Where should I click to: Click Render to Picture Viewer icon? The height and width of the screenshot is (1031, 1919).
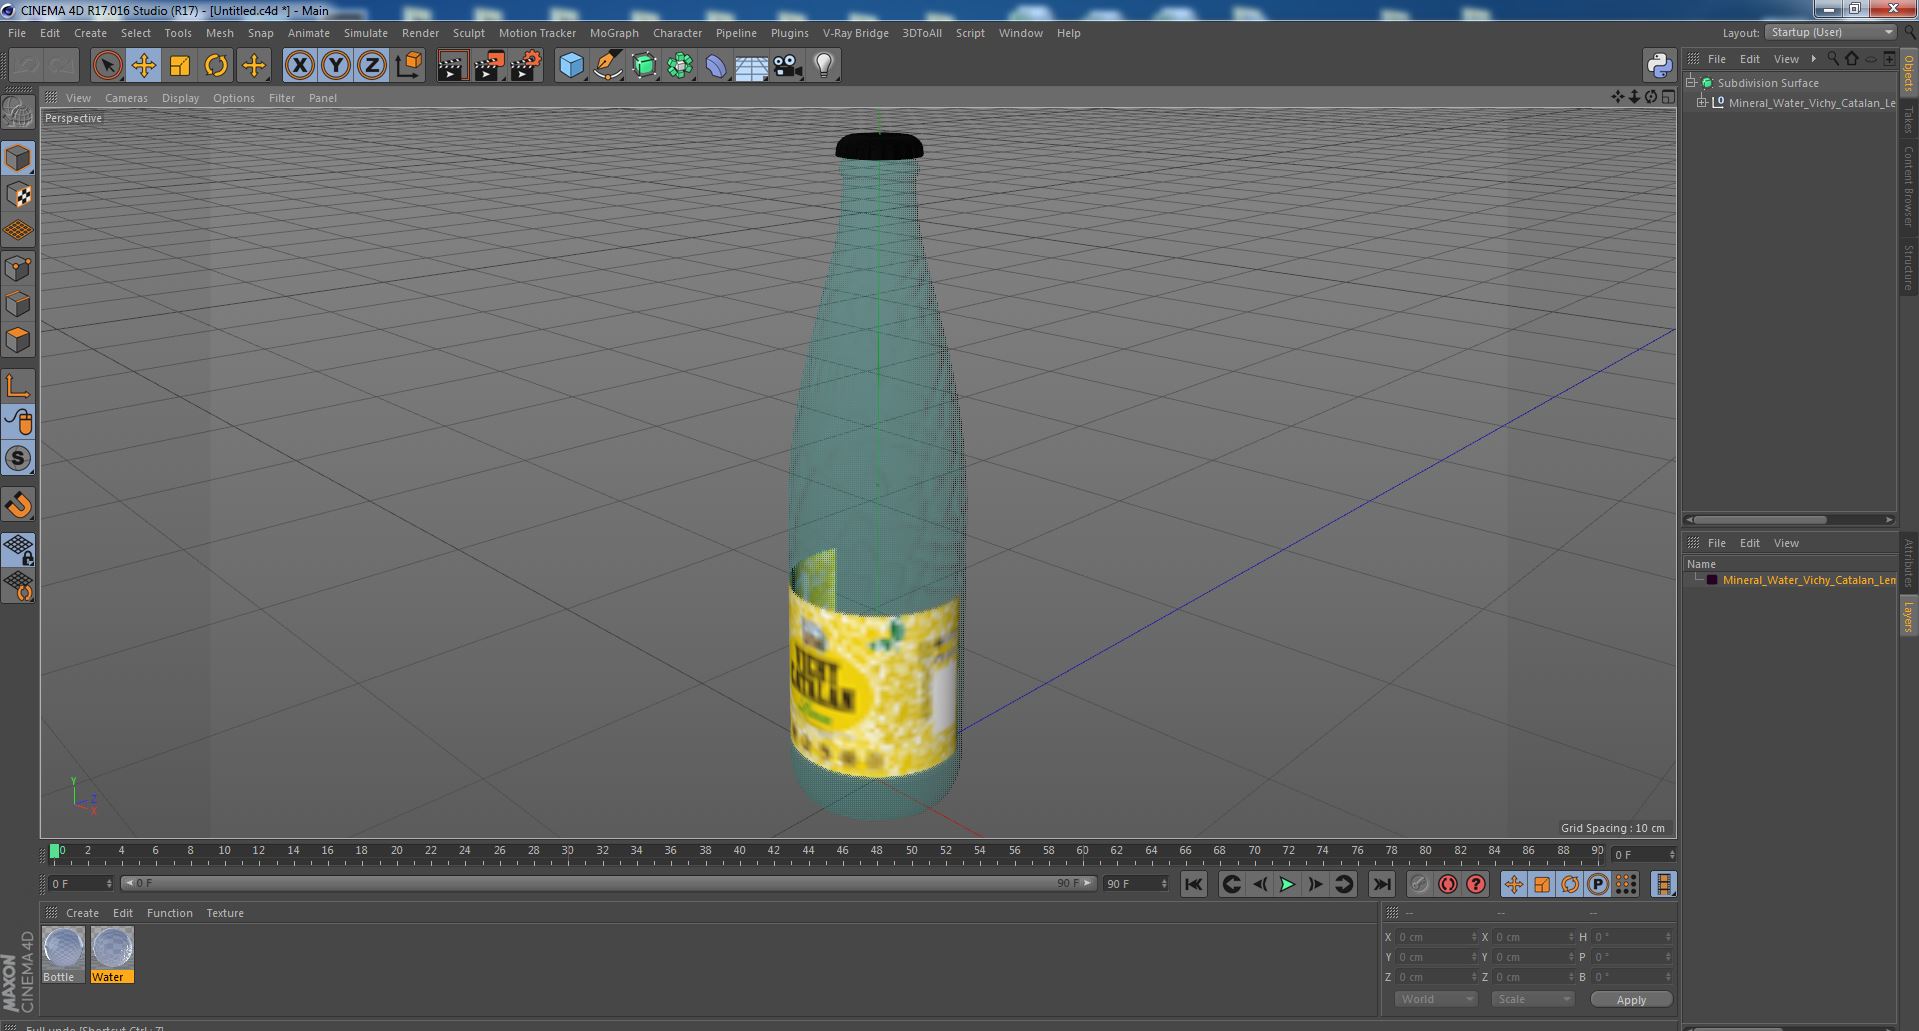489,66
